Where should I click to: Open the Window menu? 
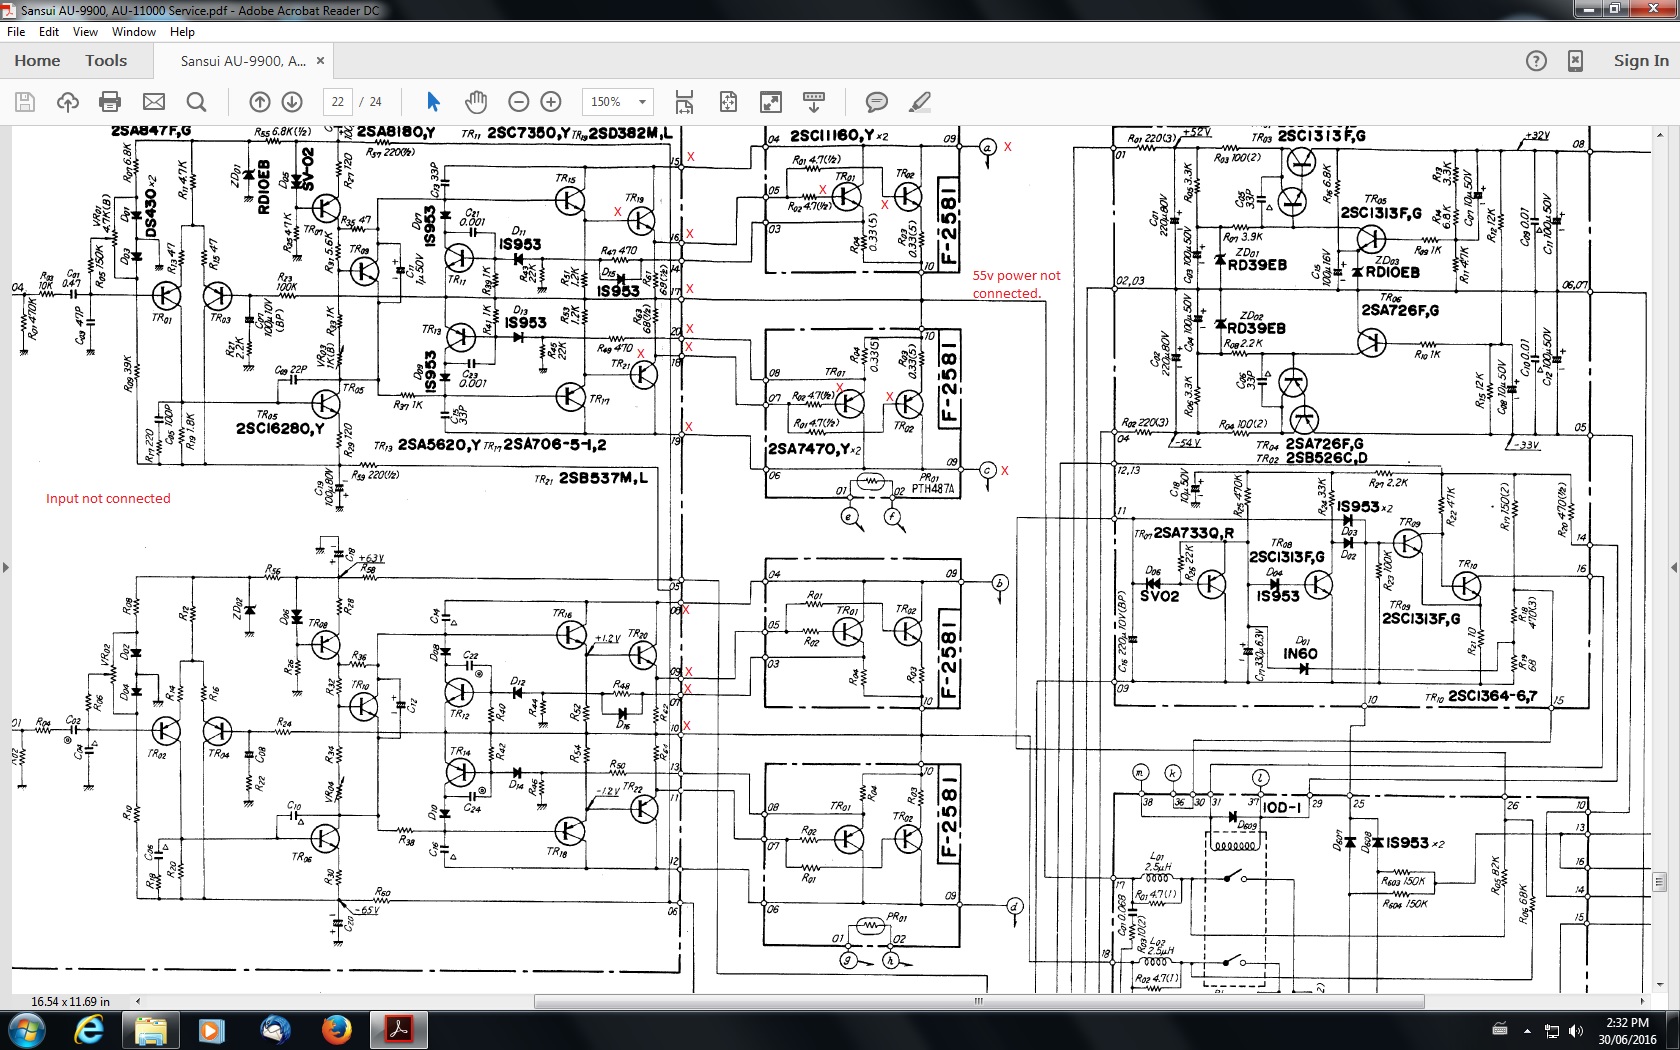pyautogui.click(x=134, y=32)
